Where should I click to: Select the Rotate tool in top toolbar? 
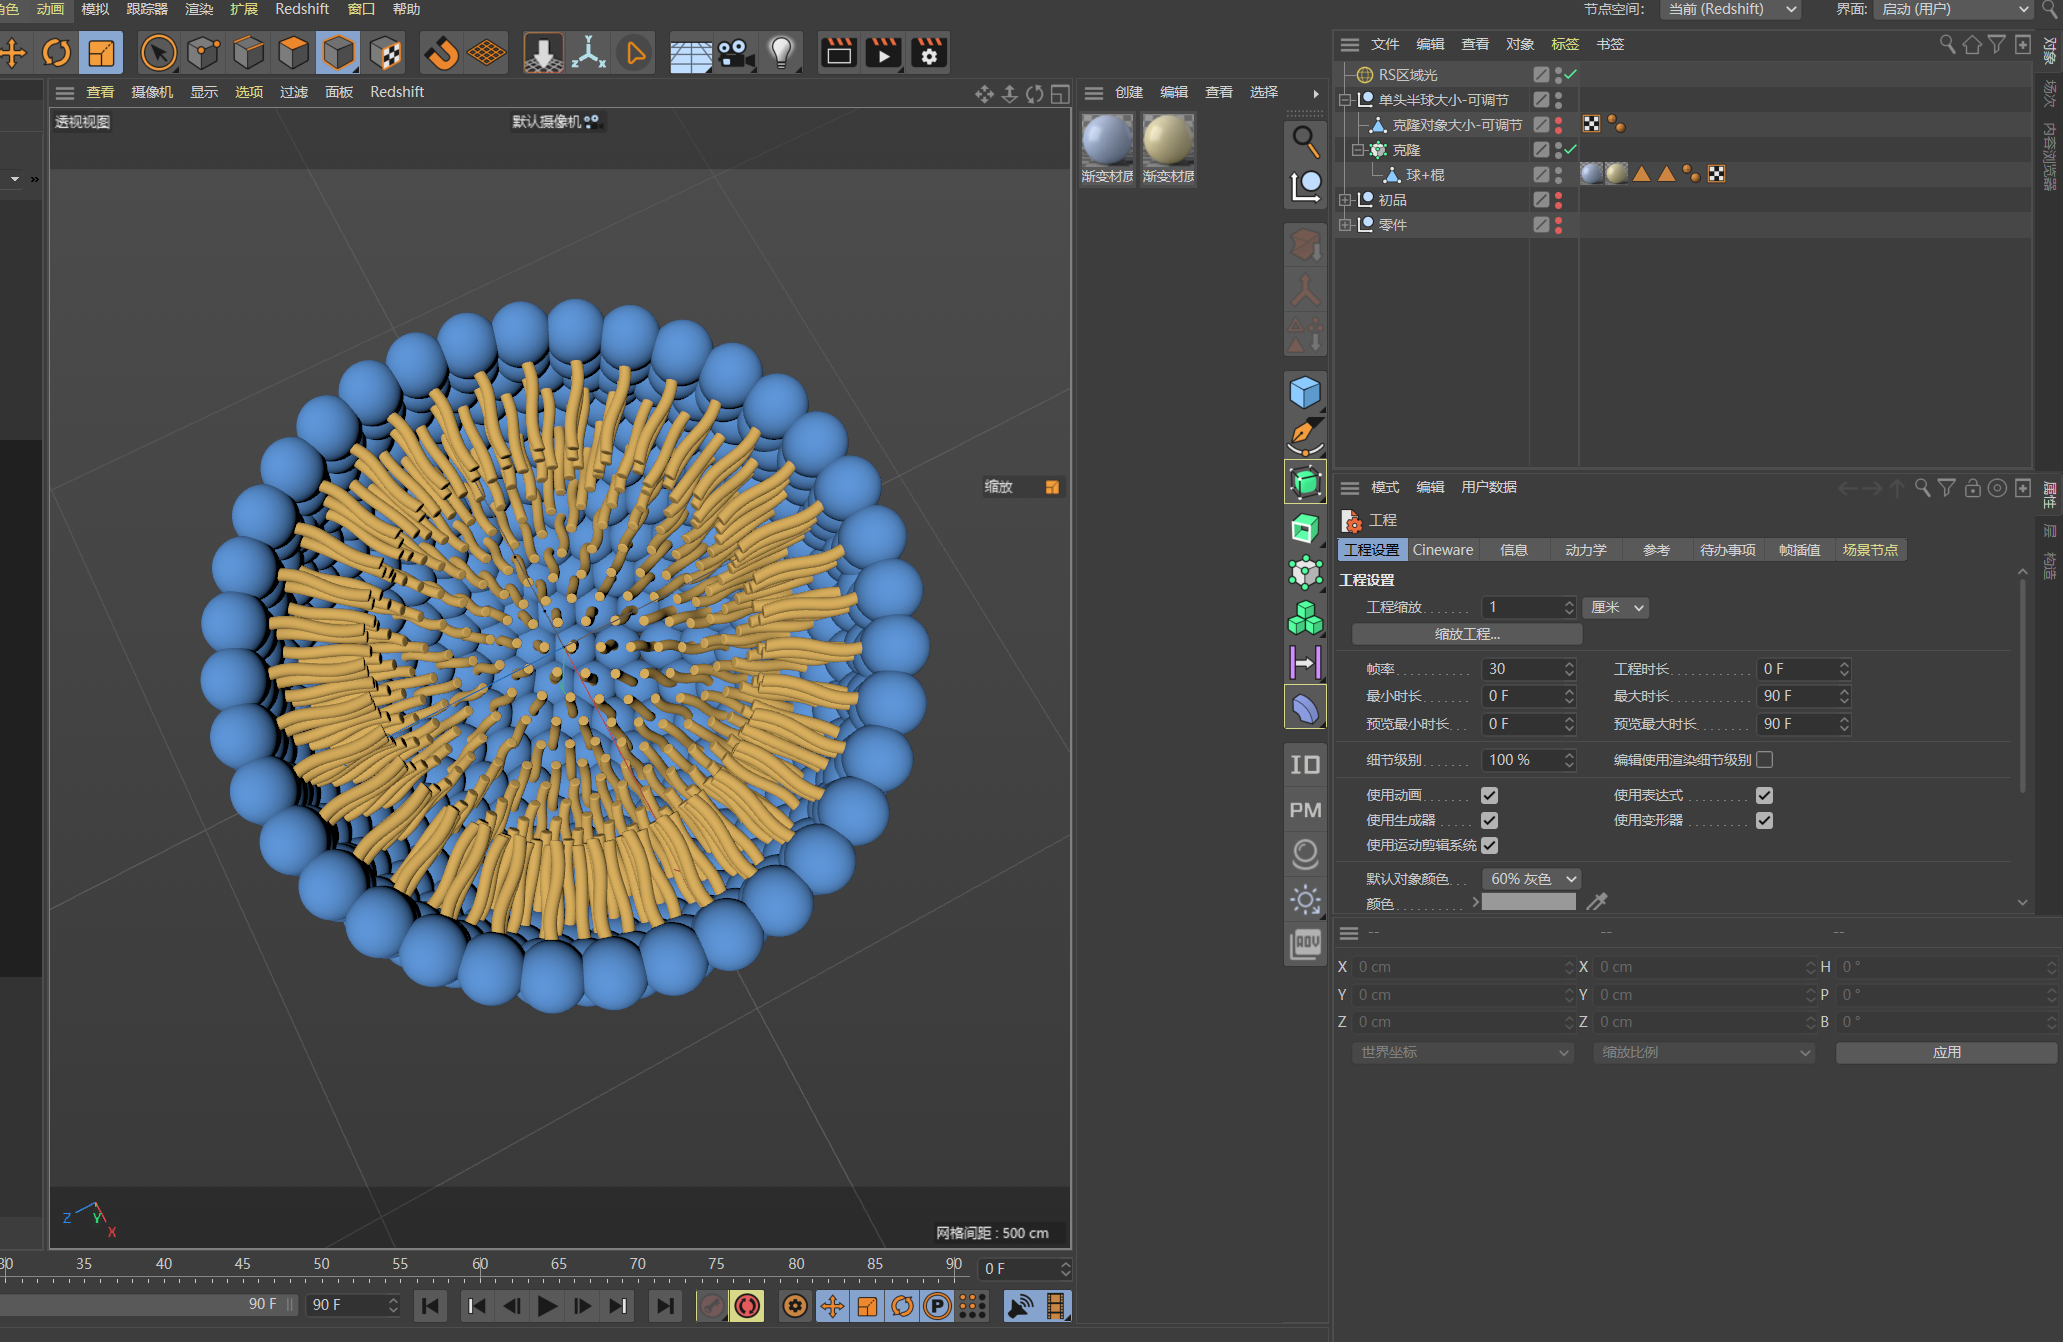pos(57,53)
